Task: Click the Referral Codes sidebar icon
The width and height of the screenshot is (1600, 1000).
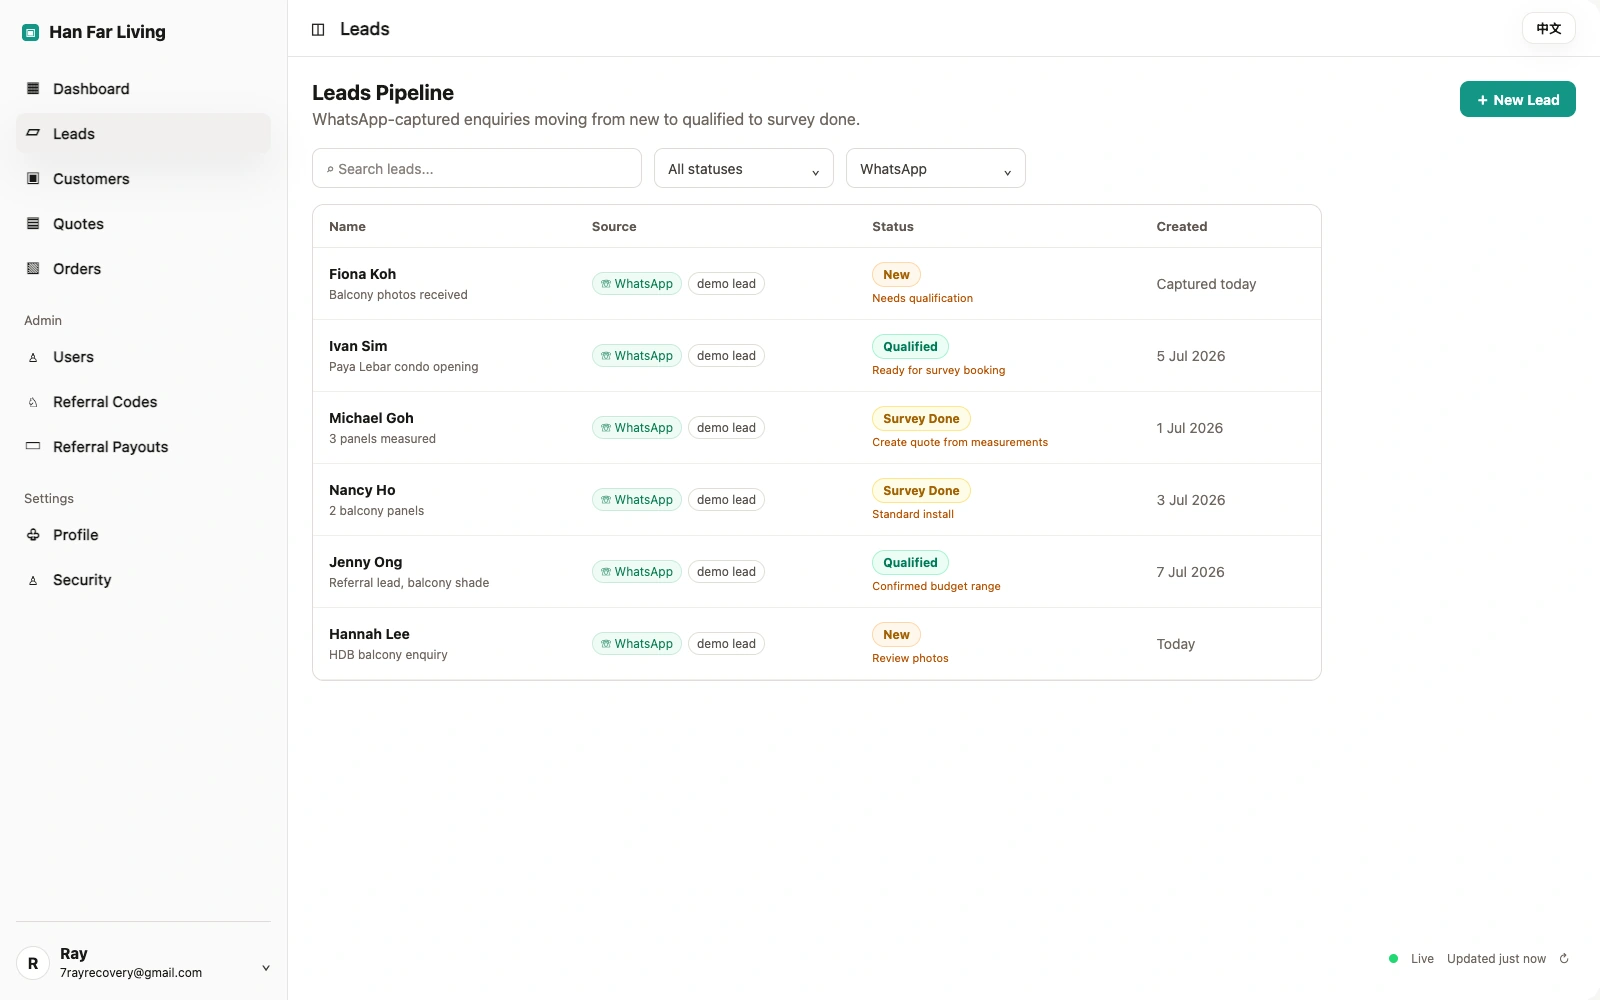Action: coord(33,402)
